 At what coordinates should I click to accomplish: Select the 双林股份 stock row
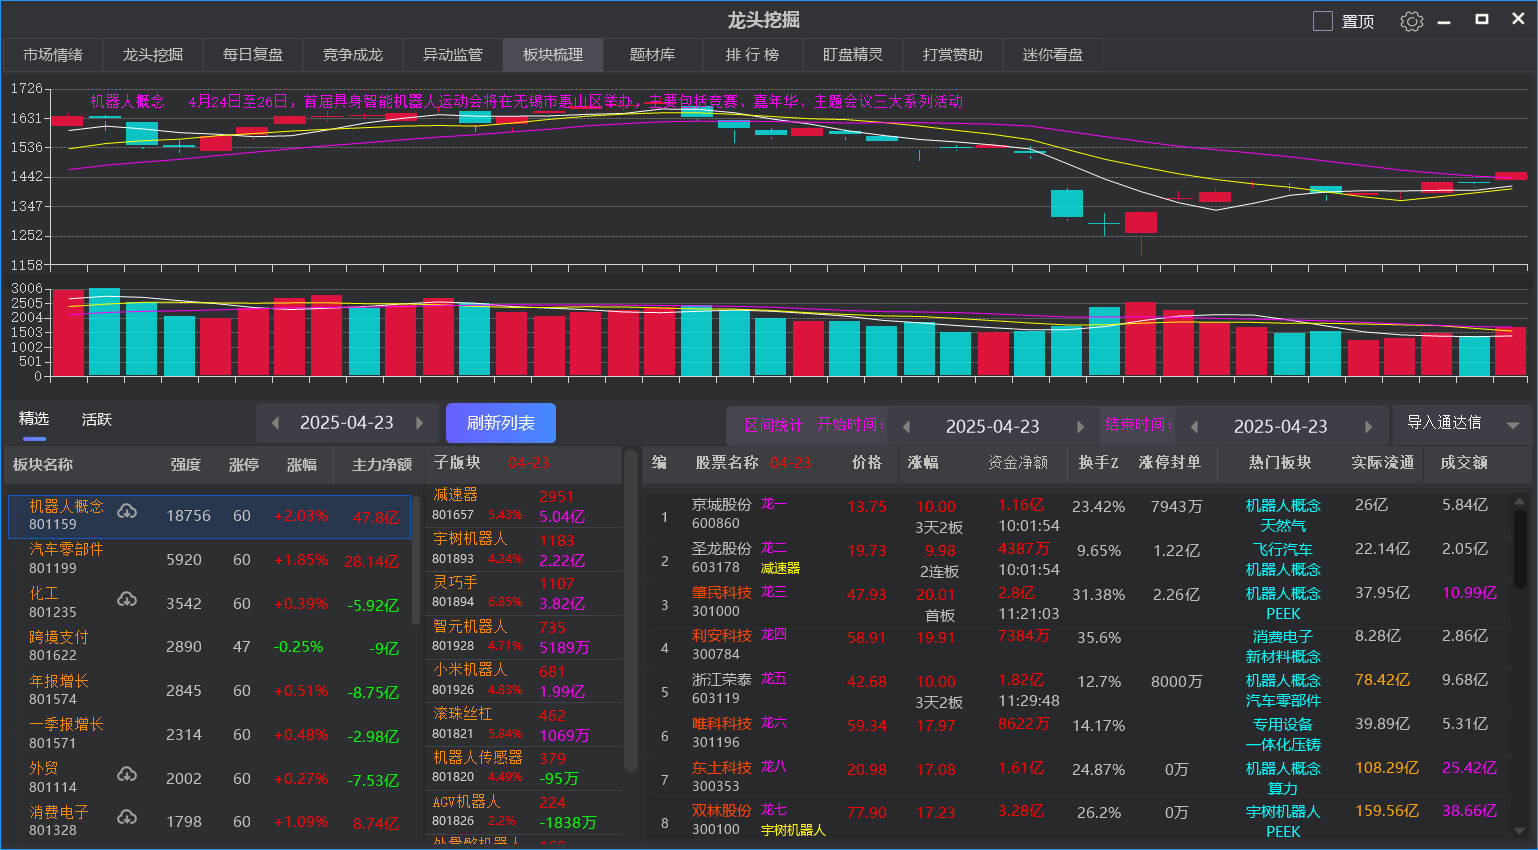(x=1076, y=821)
